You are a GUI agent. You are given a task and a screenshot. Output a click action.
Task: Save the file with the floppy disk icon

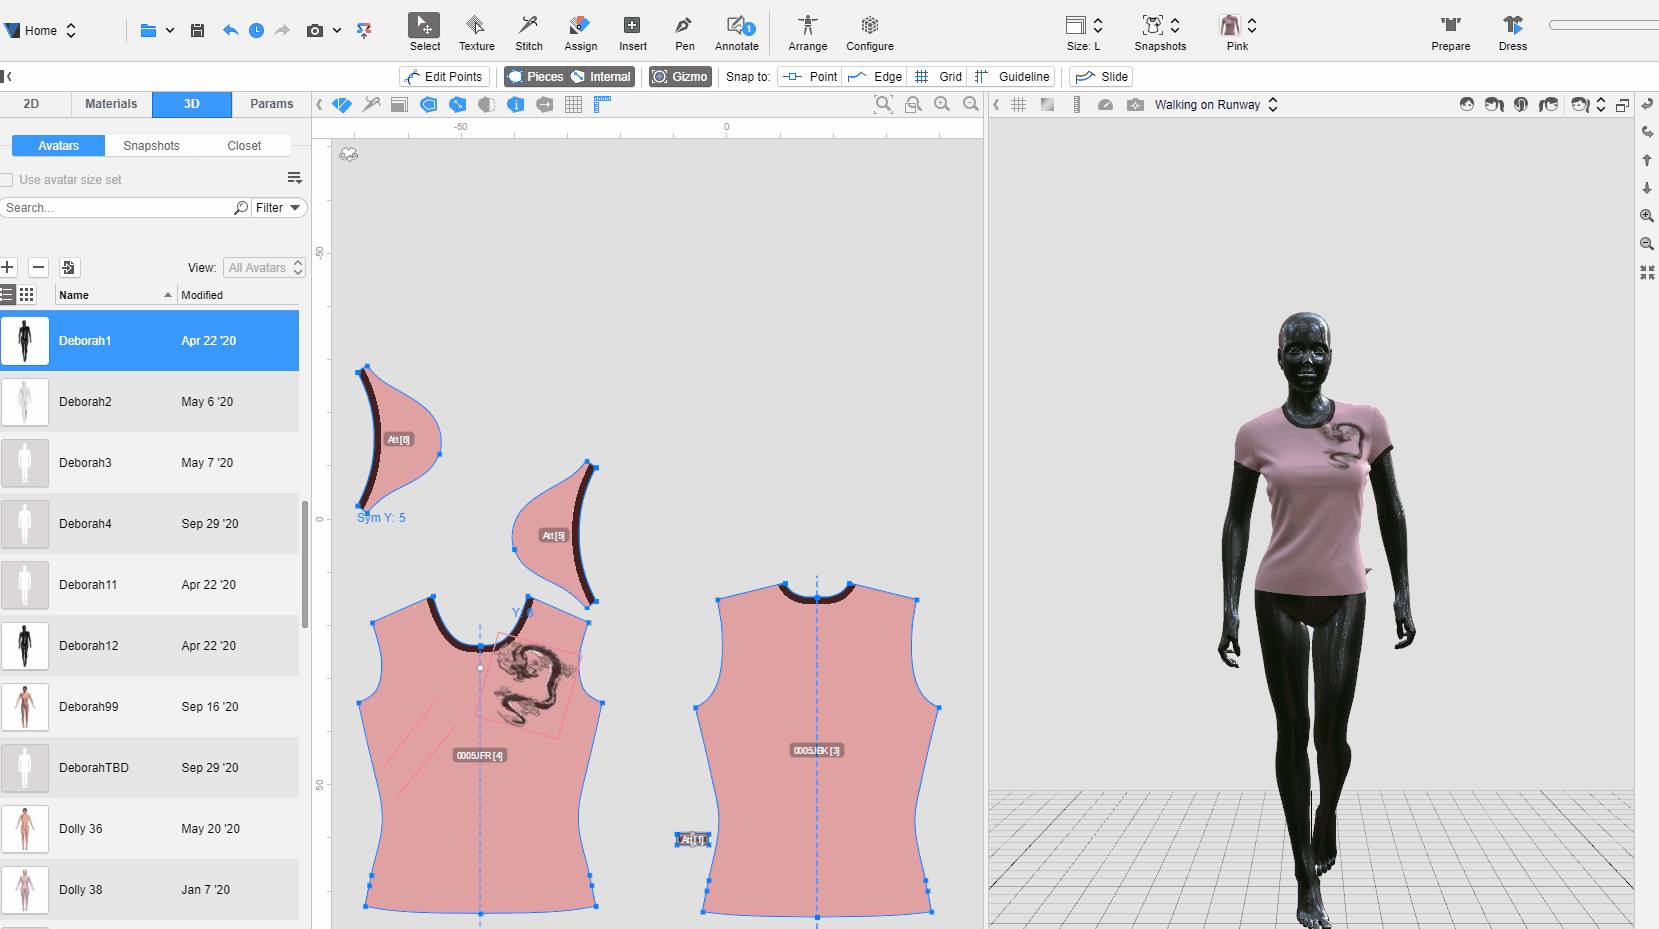(197, 31)
